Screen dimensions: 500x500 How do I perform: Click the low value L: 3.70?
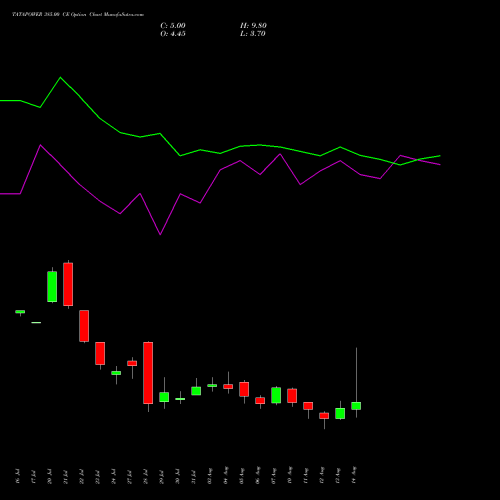click(x=253, y=34)
